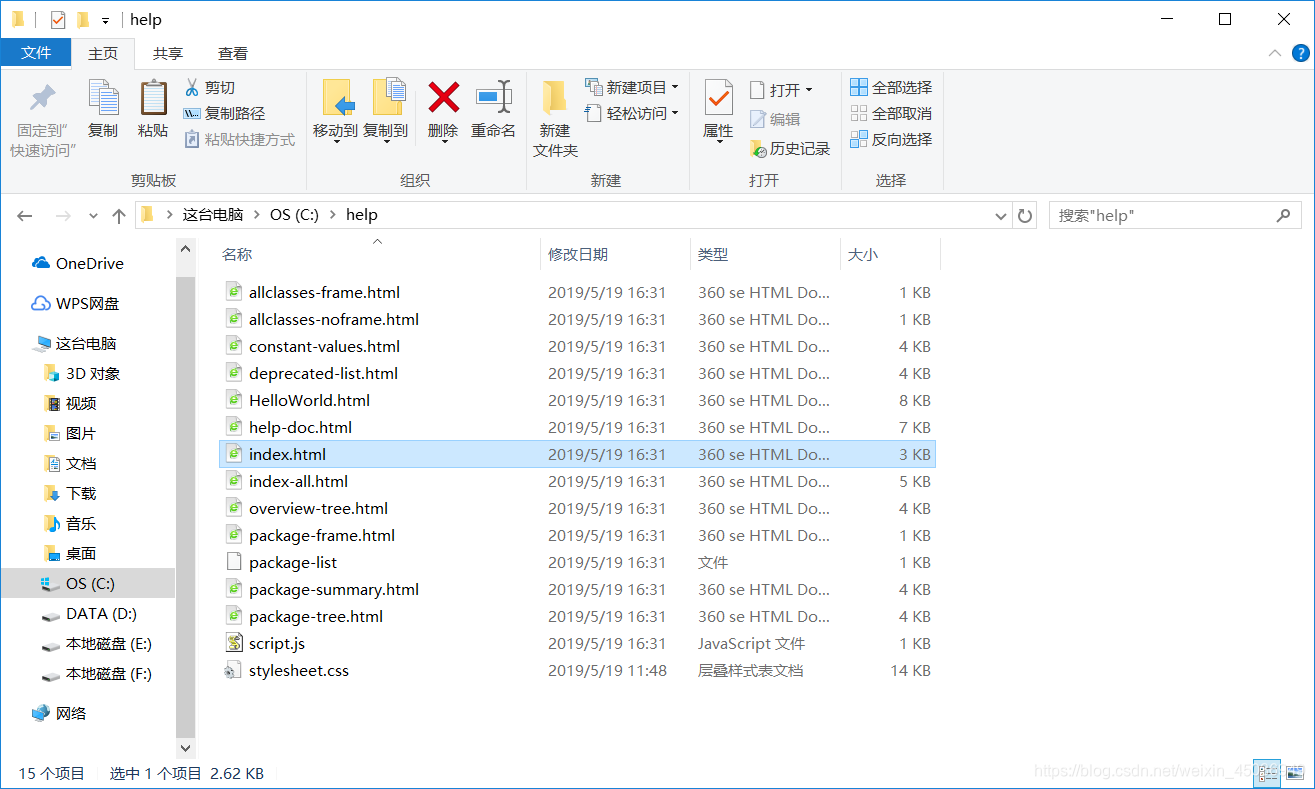Click the 编辑 edit button
The image size is (1315, 789).
pyautogui.click(x=775, y=119)
